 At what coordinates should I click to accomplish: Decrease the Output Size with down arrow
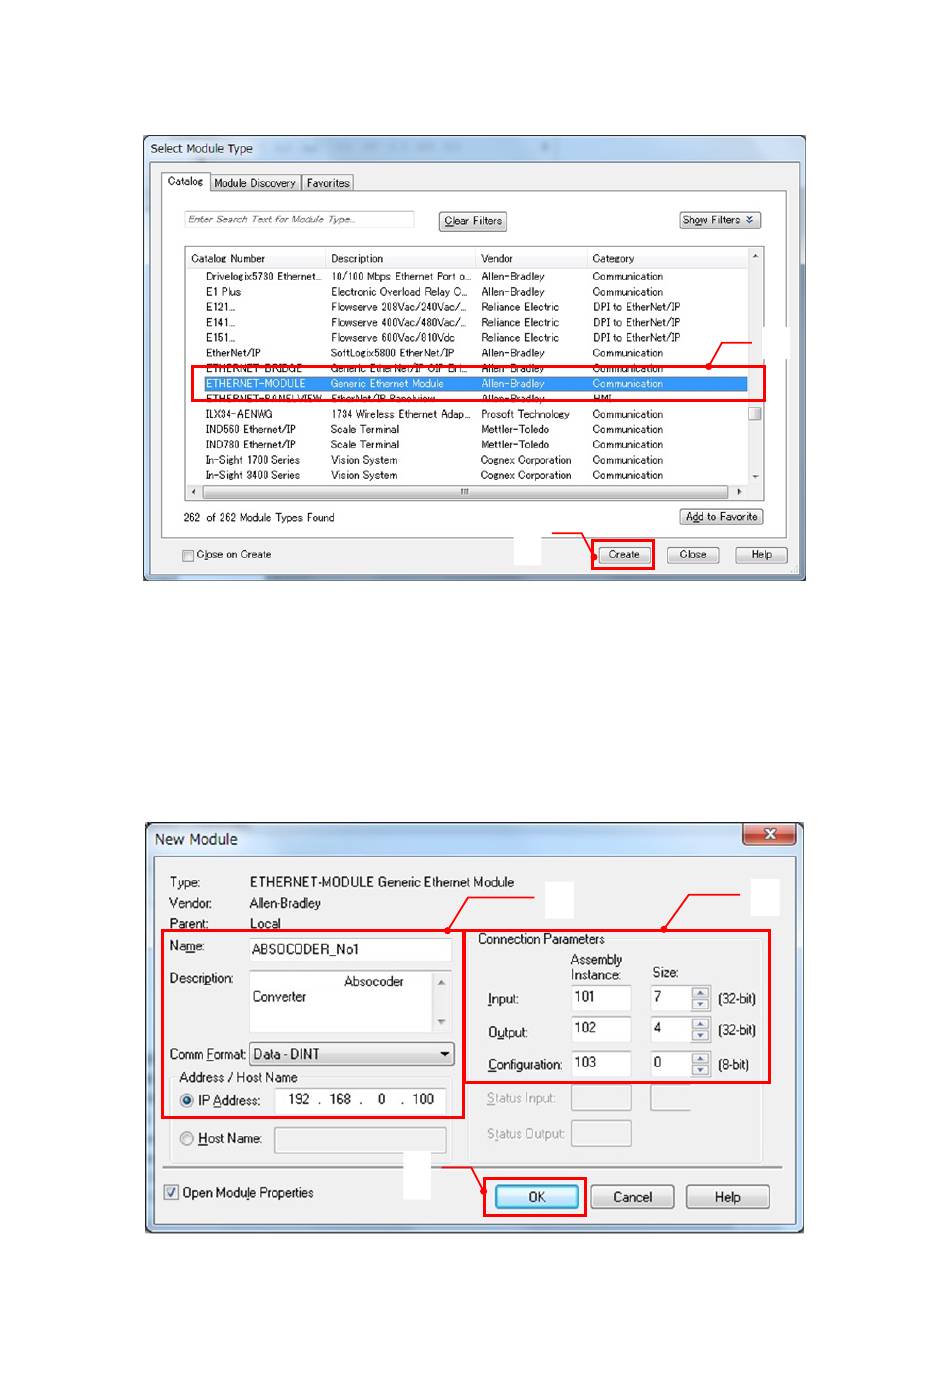pyautogui.click(x=700, y=1036)
